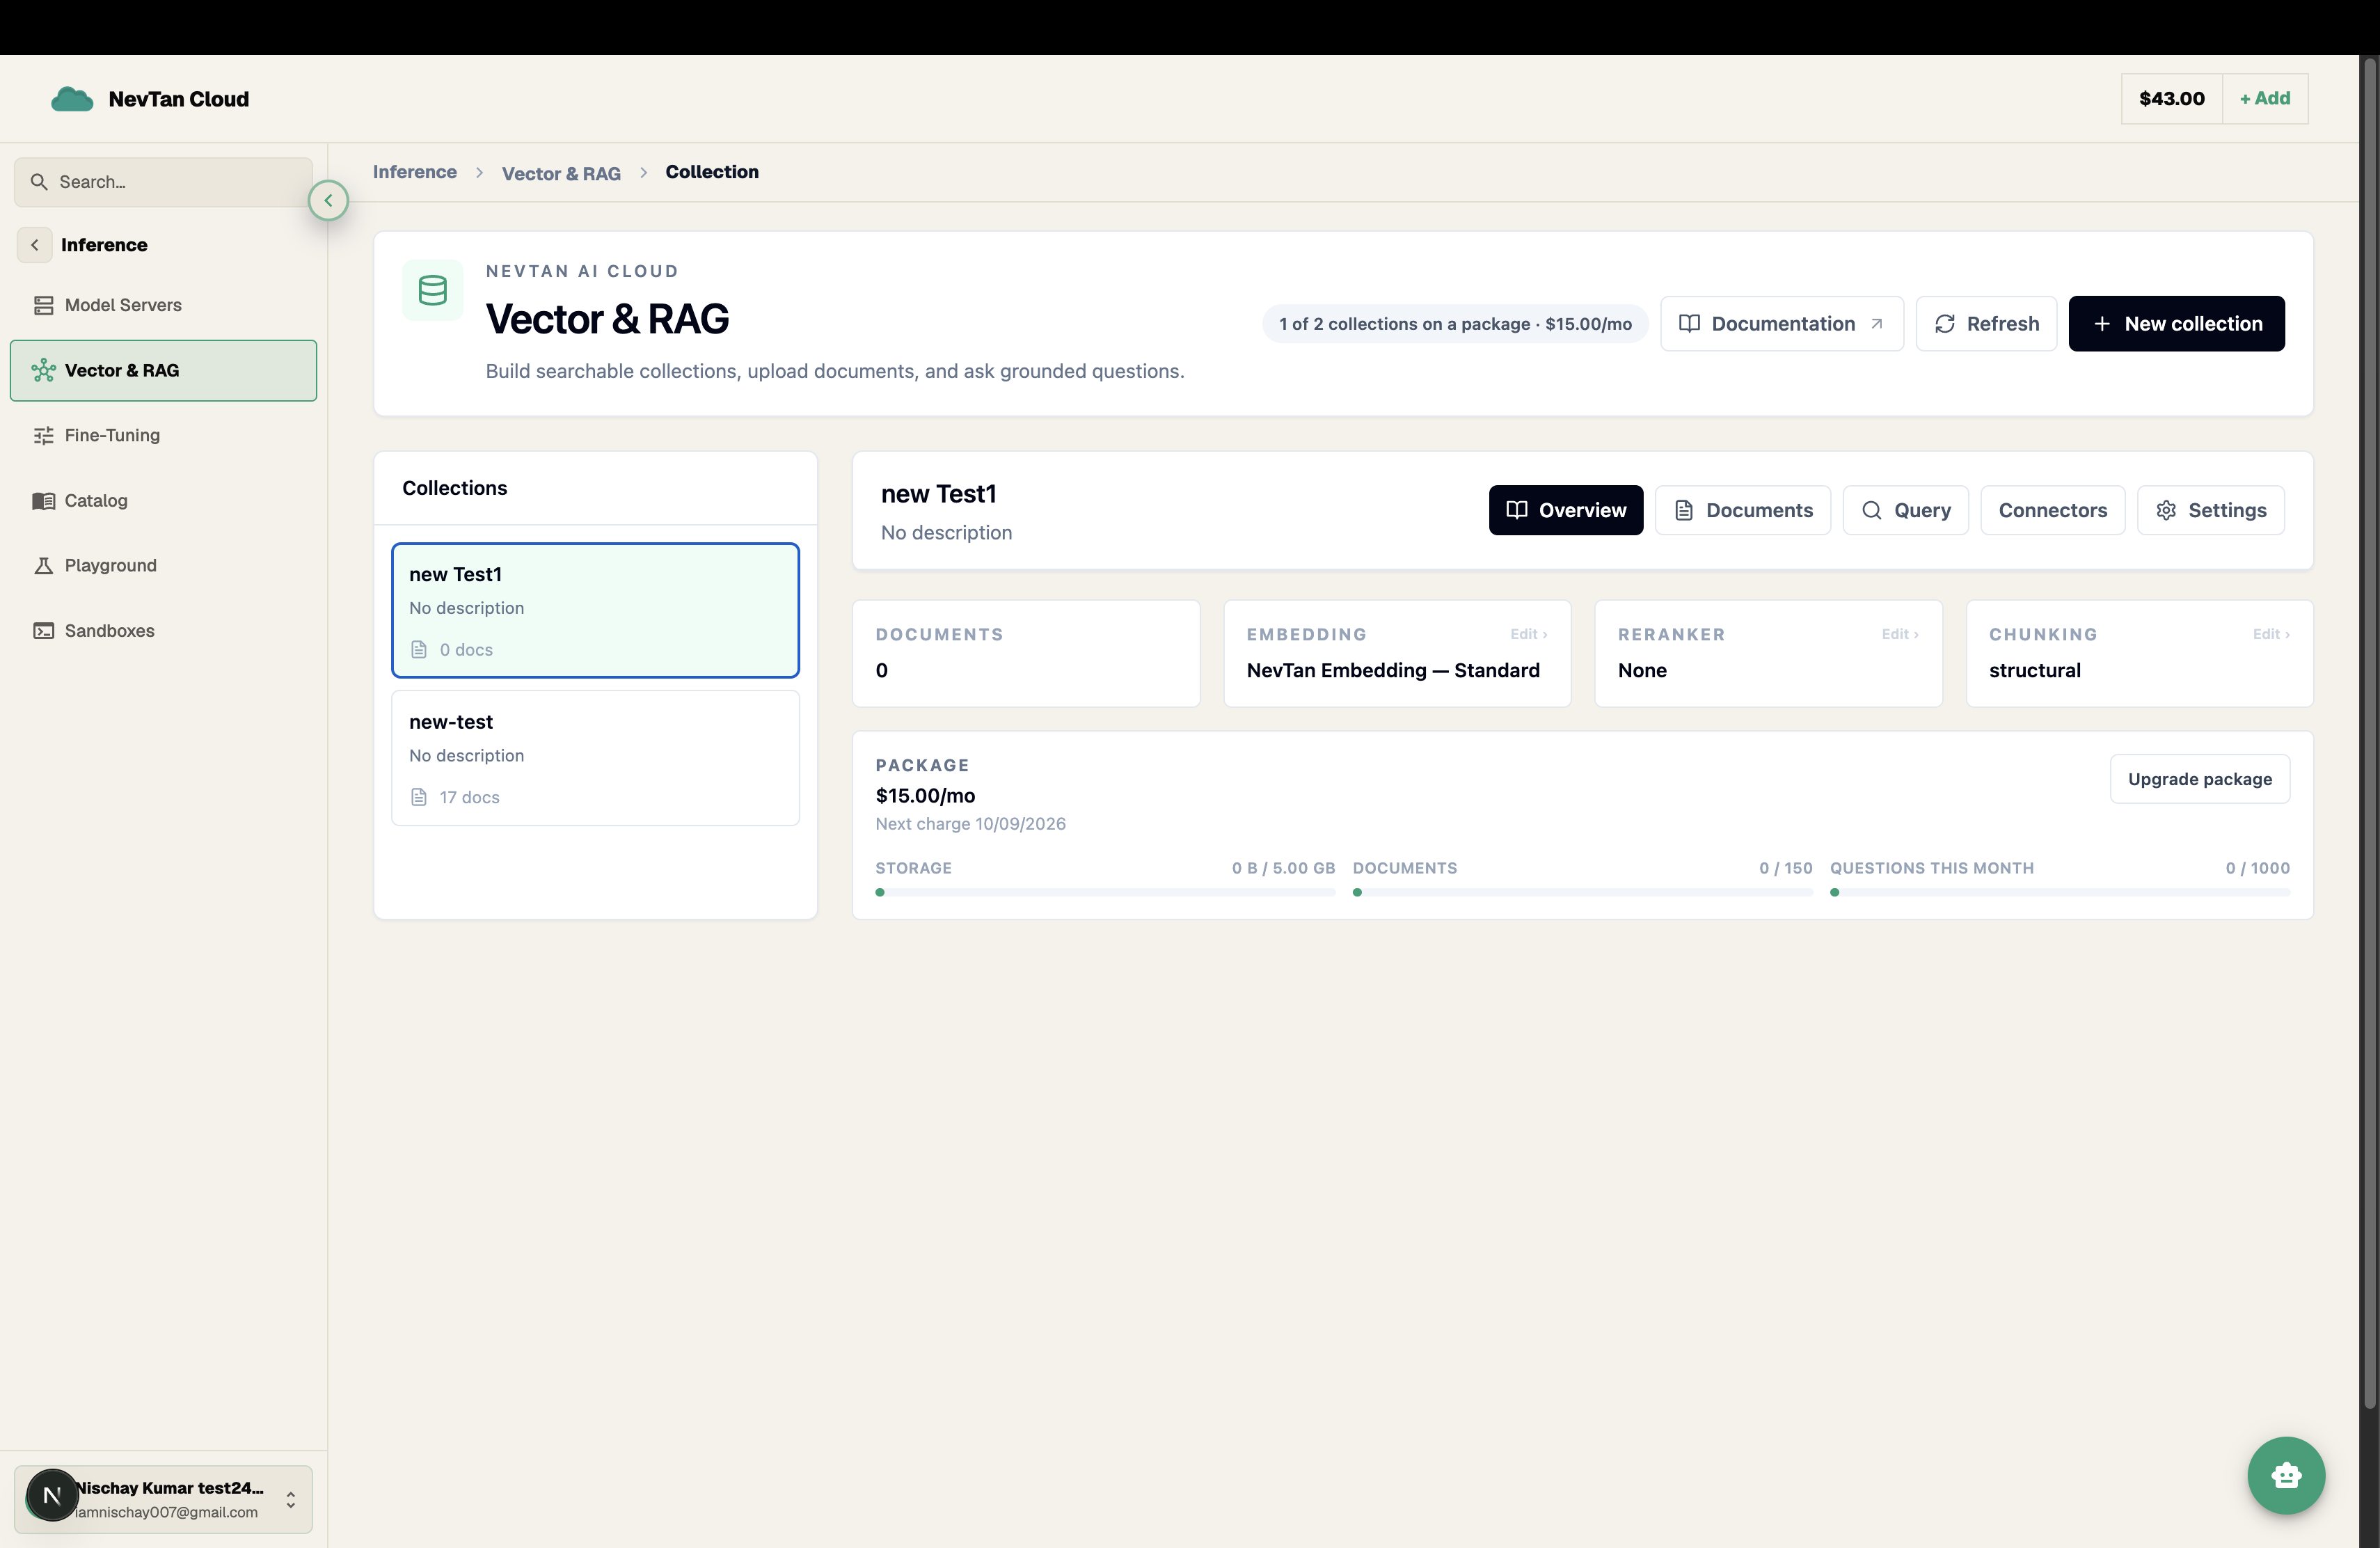Go back using the arrow beside Inference
The height and width of the screenshot is (1548, 2380).
pyautogui.click(x=35, y=245)
